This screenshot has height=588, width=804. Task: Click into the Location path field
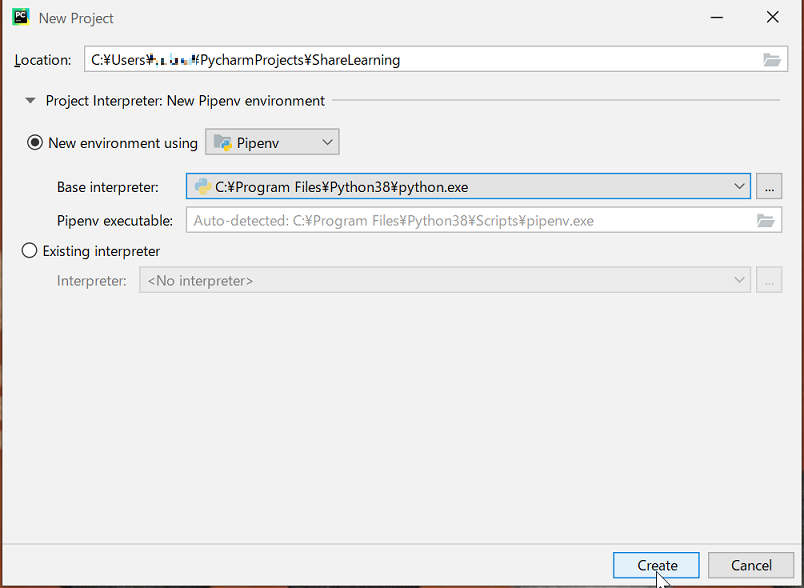point(436,59)
